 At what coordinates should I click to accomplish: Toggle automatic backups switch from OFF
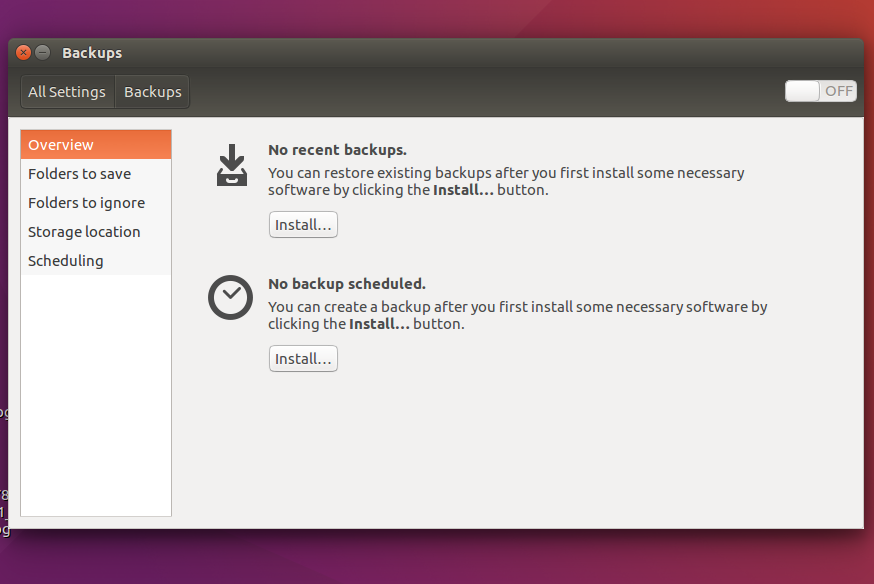[x=820, y=91]
